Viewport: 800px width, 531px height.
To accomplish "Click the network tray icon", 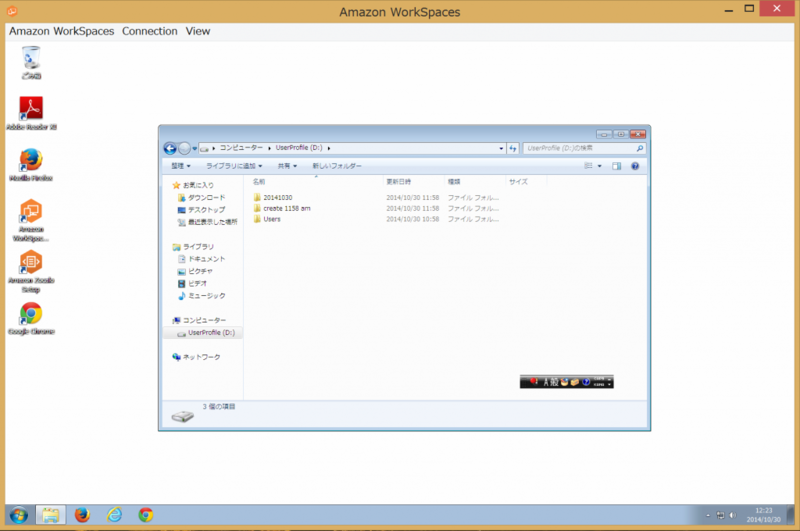I will [x=720, y=515].
